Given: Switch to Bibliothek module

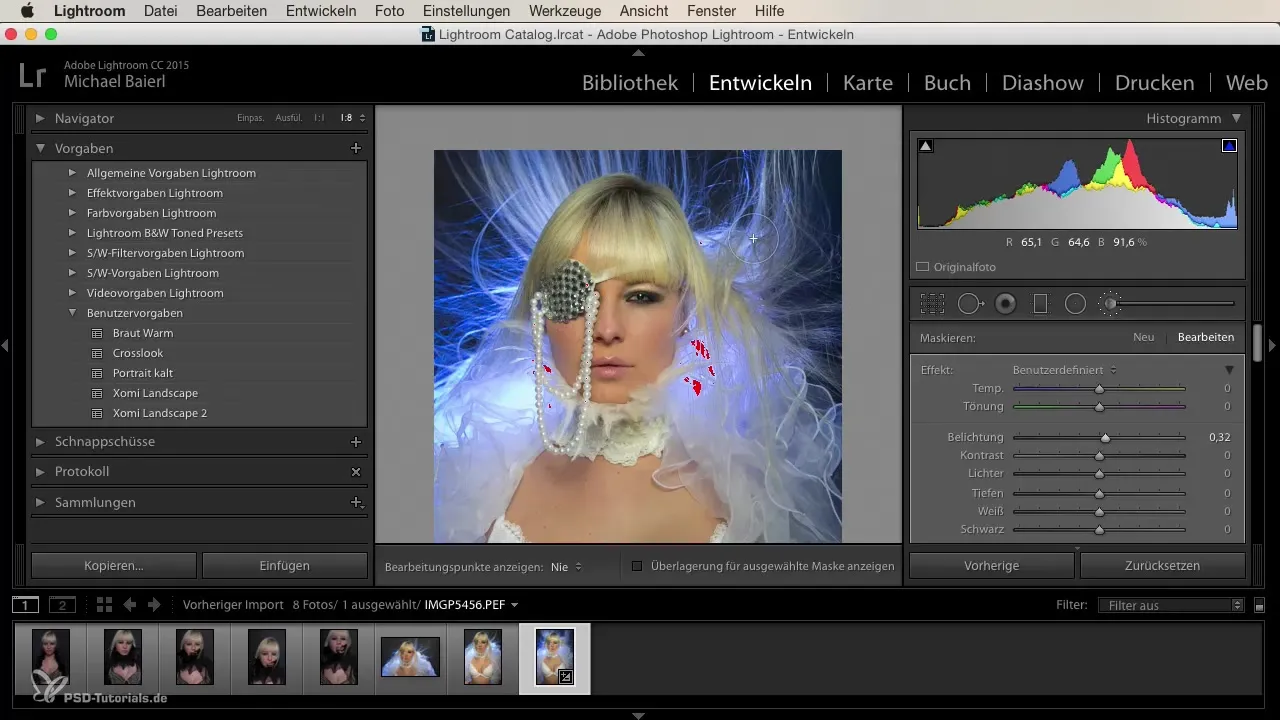Looking at the screenshot, I should (630, 83).
